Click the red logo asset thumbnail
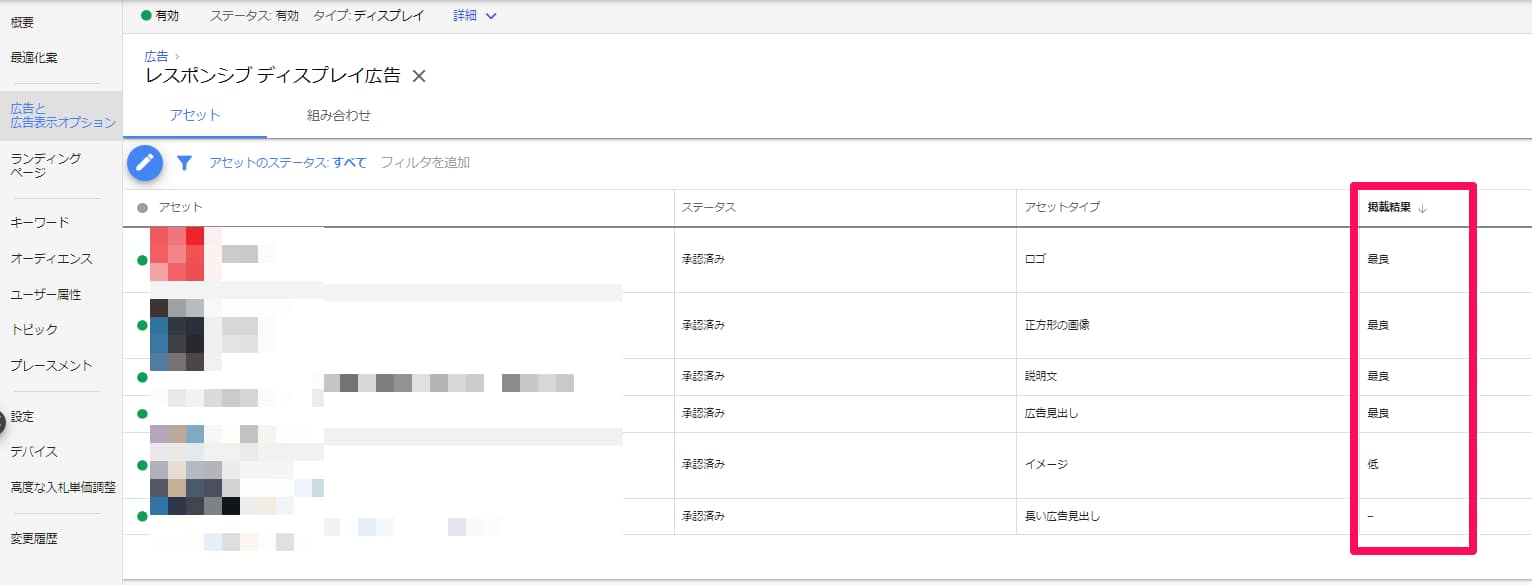This screenshot has height=585, width=1532. [x=177, y=255]
